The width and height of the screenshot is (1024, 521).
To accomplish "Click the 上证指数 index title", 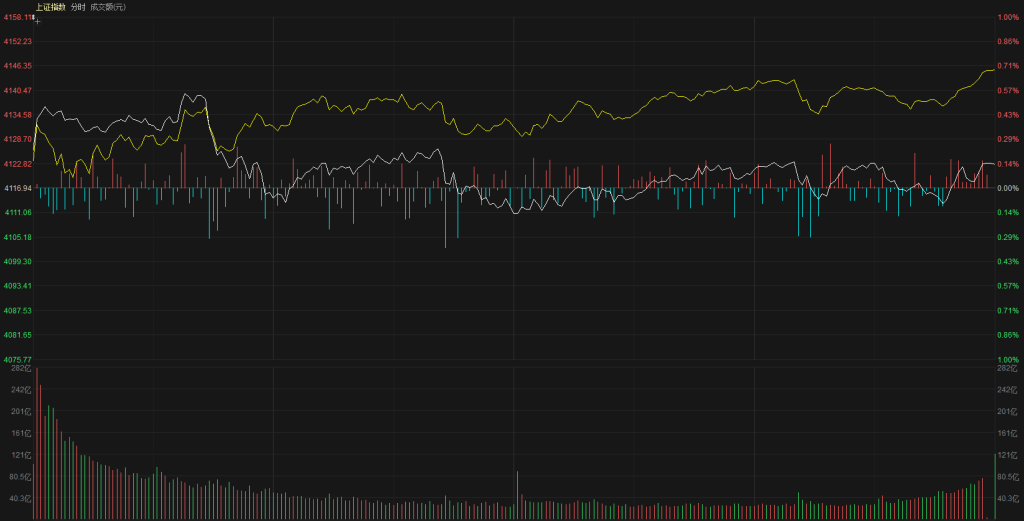I will [50, 7].
